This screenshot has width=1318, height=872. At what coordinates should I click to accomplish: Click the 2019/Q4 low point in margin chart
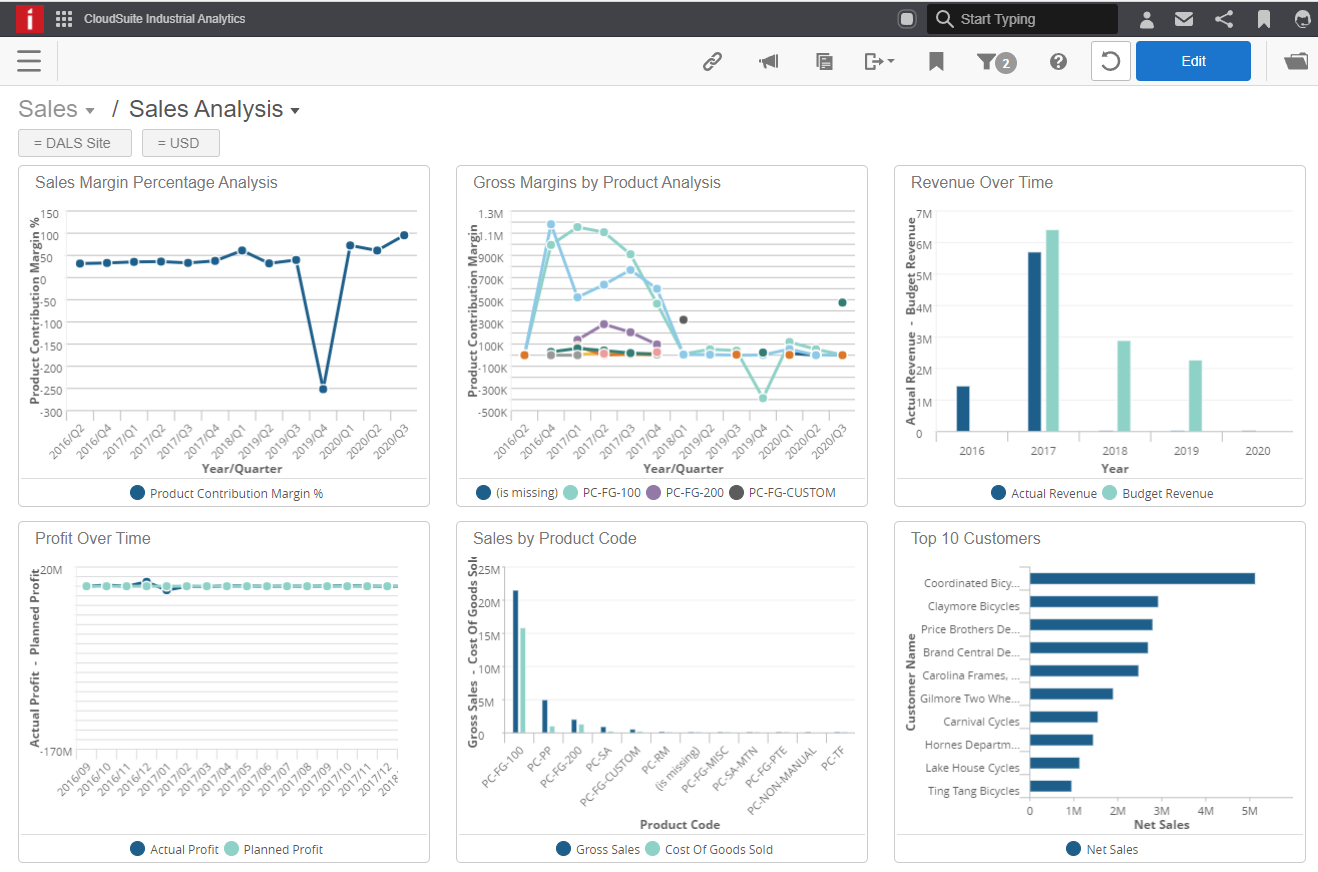pos(323,389)
